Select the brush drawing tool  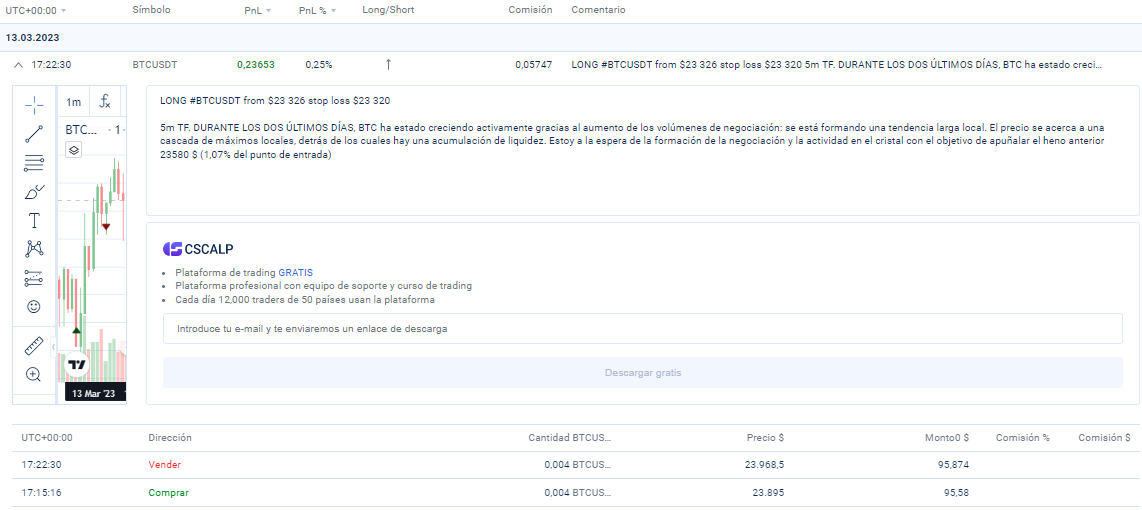click(x=34, y=192)
